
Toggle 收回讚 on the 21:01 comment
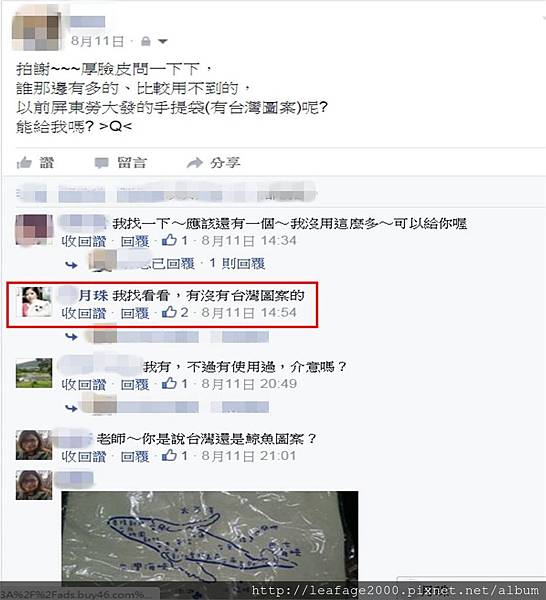pos(84,456)
